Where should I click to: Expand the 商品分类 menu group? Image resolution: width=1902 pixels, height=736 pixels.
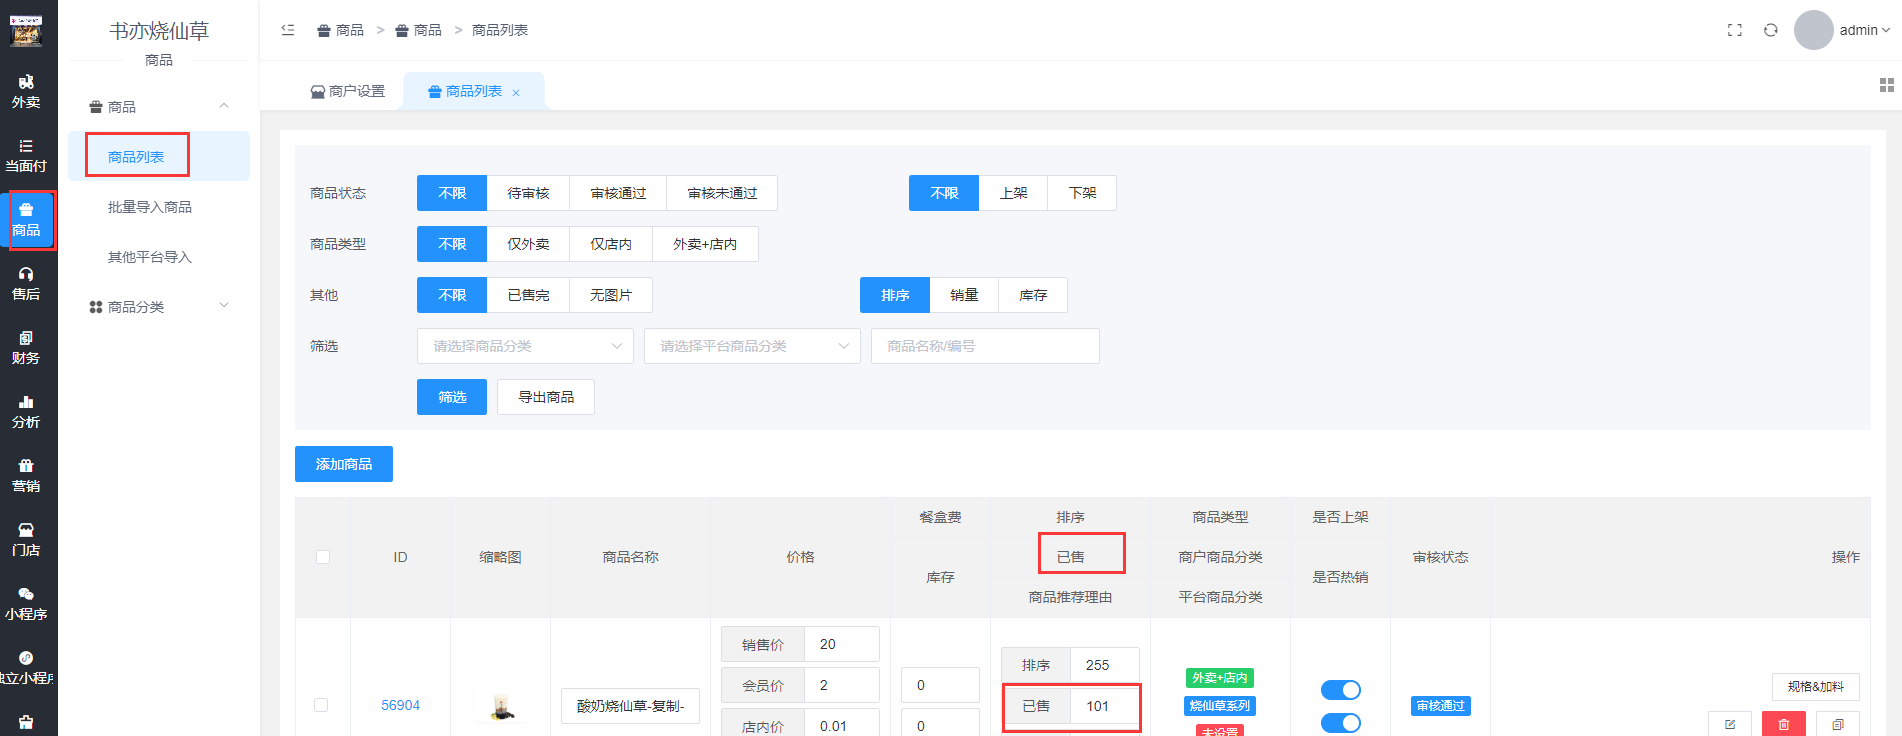click(159, 307)
